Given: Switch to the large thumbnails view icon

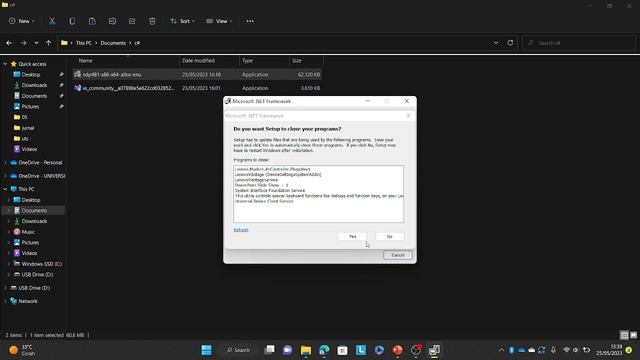Looking at the screenshot, I should (633, 335).
